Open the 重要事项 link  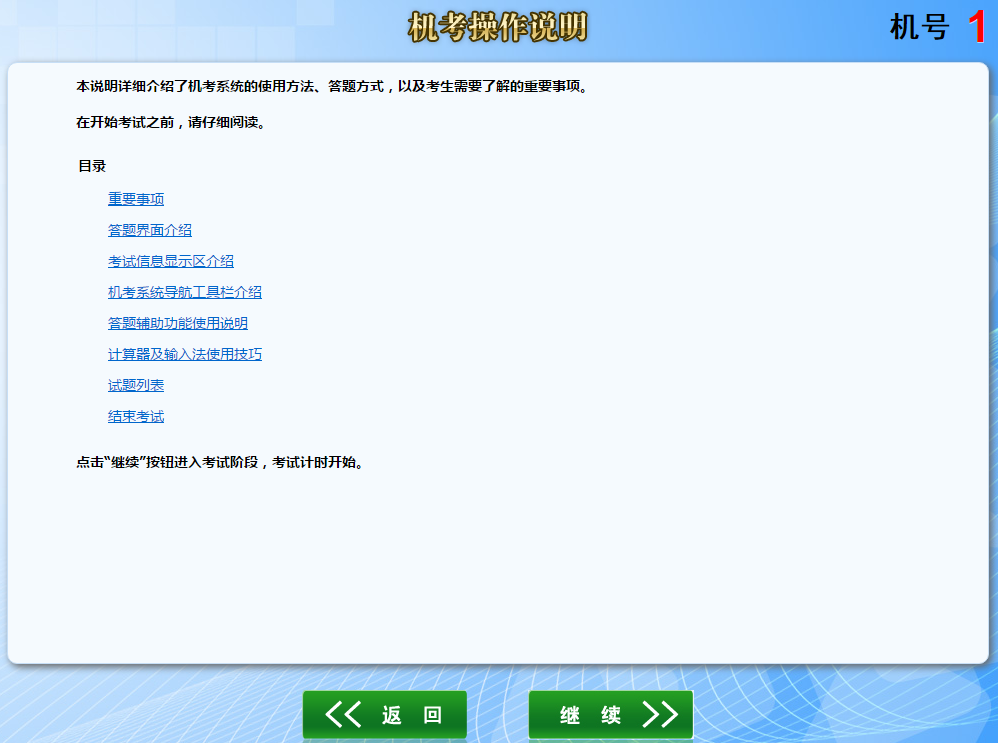[x=136, y=199]
